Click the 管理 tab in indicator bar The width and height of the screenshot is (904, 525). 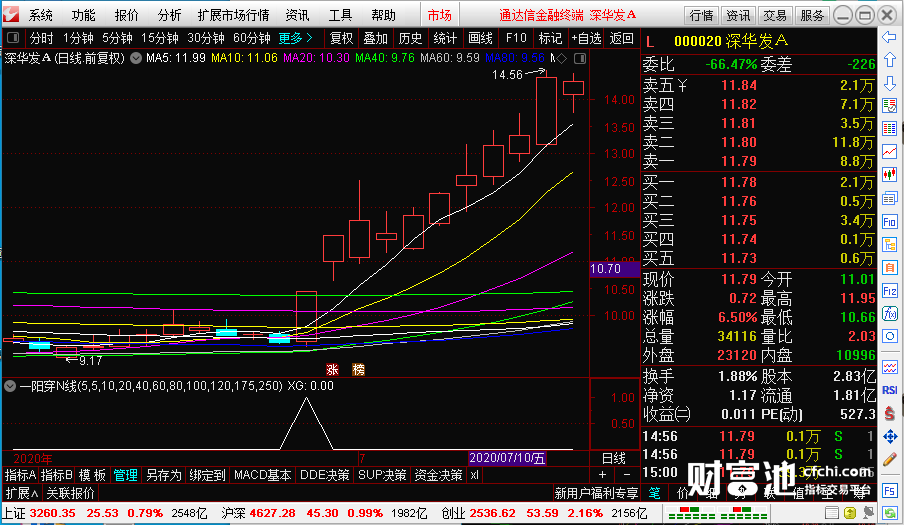(x=125, y=475)
